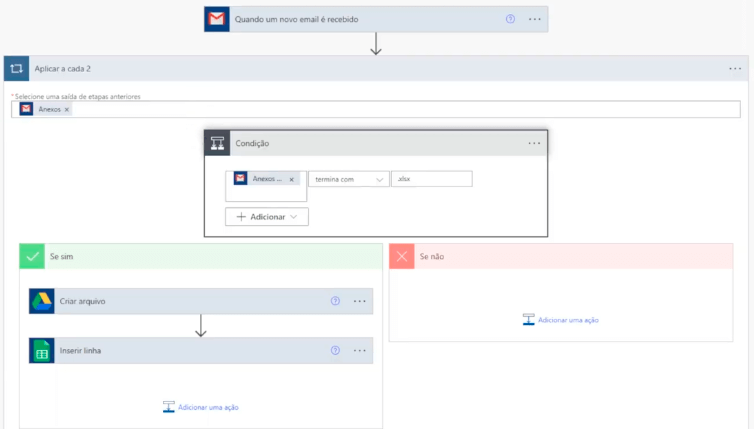Image resolution: width=754 pixels, height=429 pixels.
Task: Click the .xlsx value field
Action: click(x=432, y=179)
